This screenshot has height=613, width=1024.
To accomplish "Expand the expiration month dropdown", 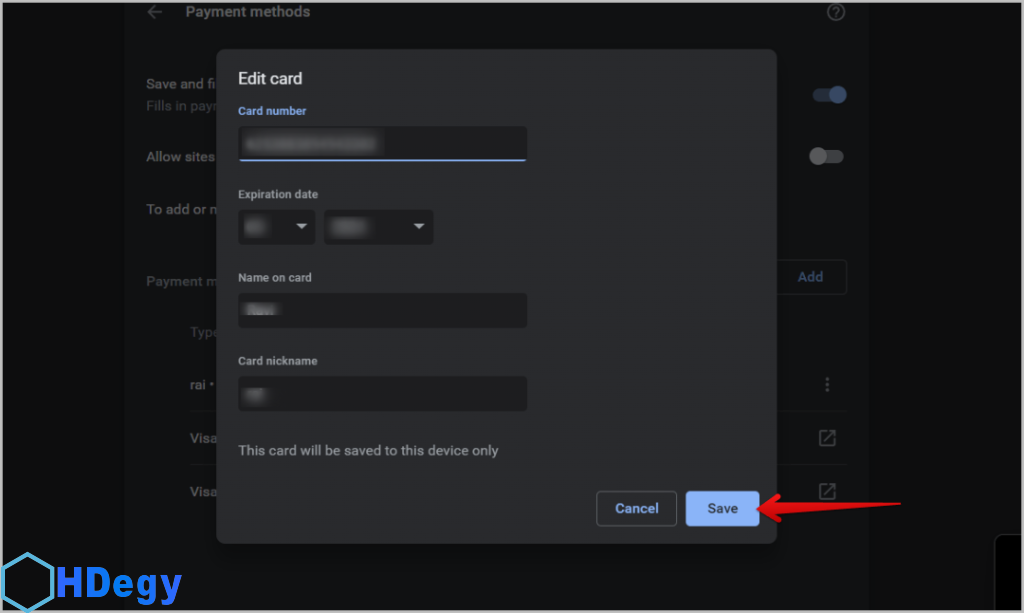I will point(277,227).
